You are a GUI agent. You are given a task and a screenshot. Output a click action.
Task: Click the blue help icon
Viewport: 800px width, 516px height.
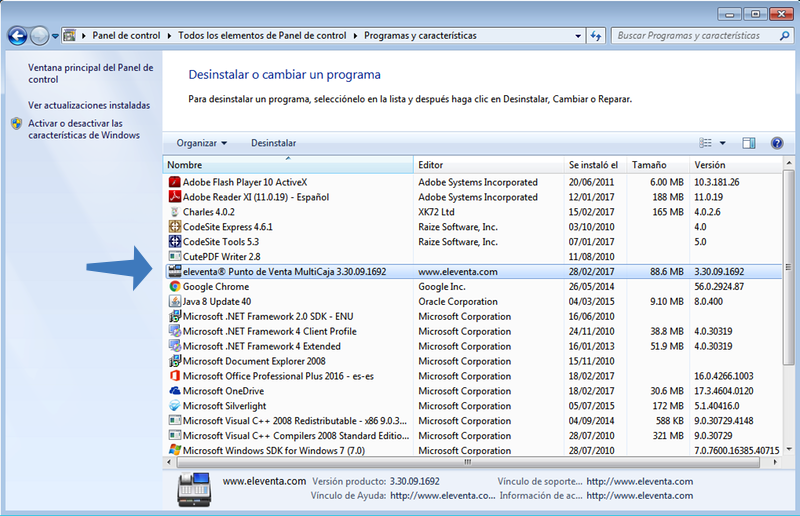tap(777, 143)
